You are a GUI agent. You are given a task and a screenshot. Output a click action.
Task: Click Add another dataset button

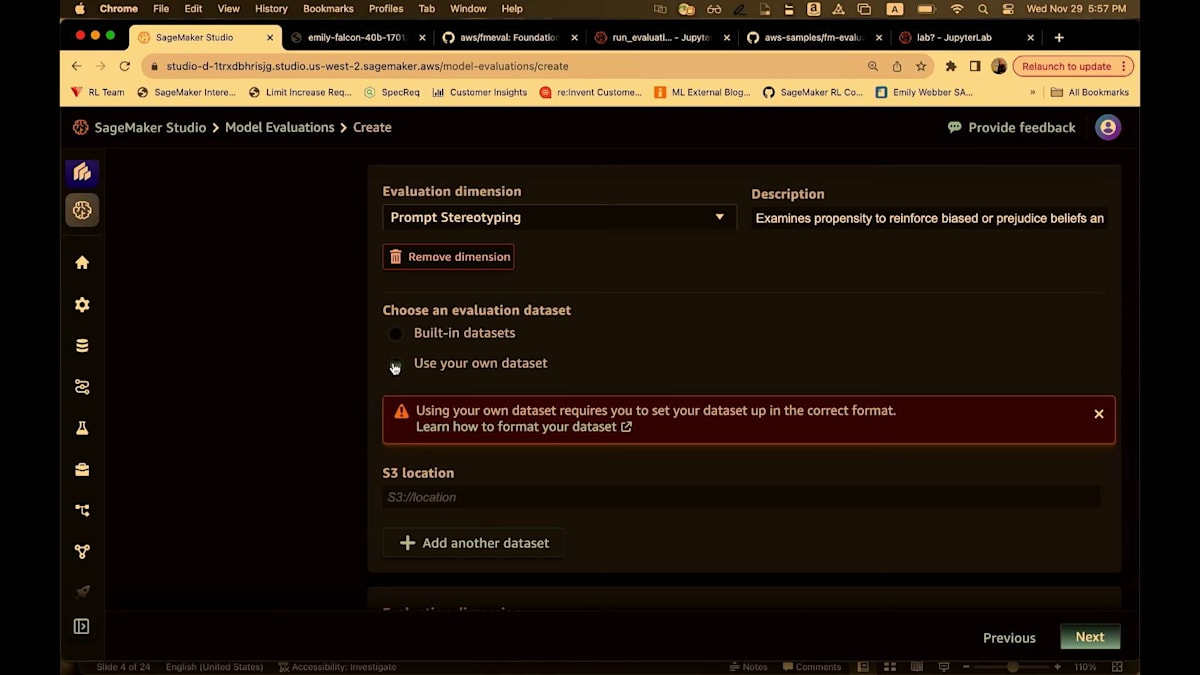pyautogui.click(x=474, y=543)
